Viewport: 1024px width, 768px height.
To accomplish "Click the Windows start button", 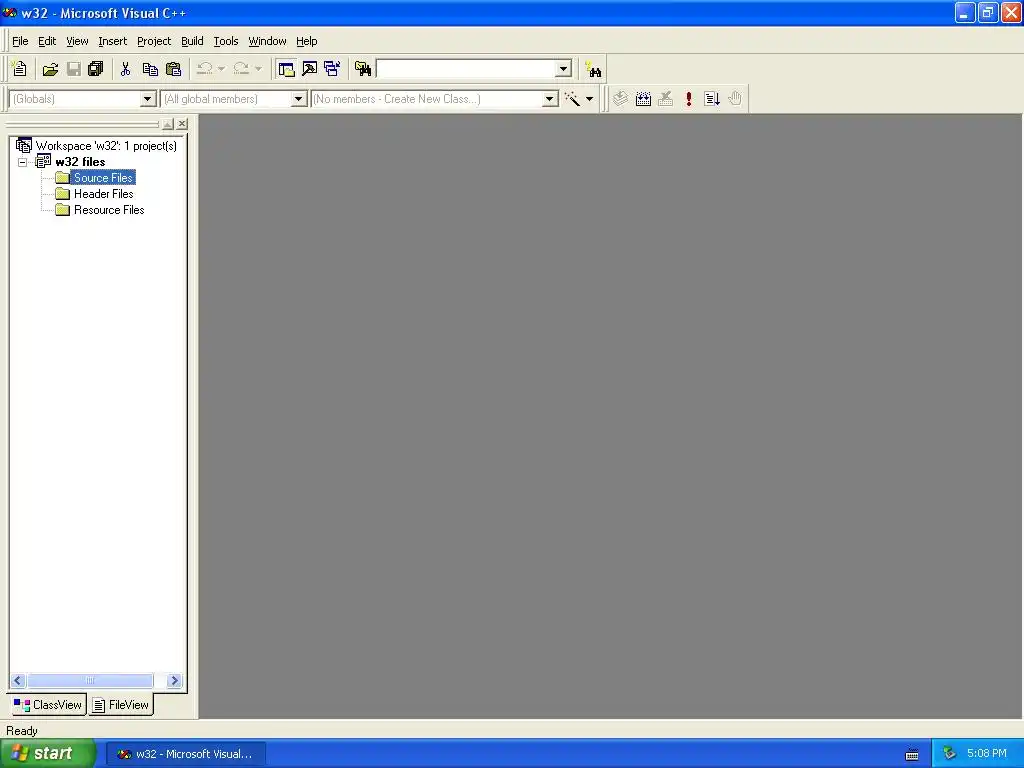I will pyautogui.click(x=48, y=753).
